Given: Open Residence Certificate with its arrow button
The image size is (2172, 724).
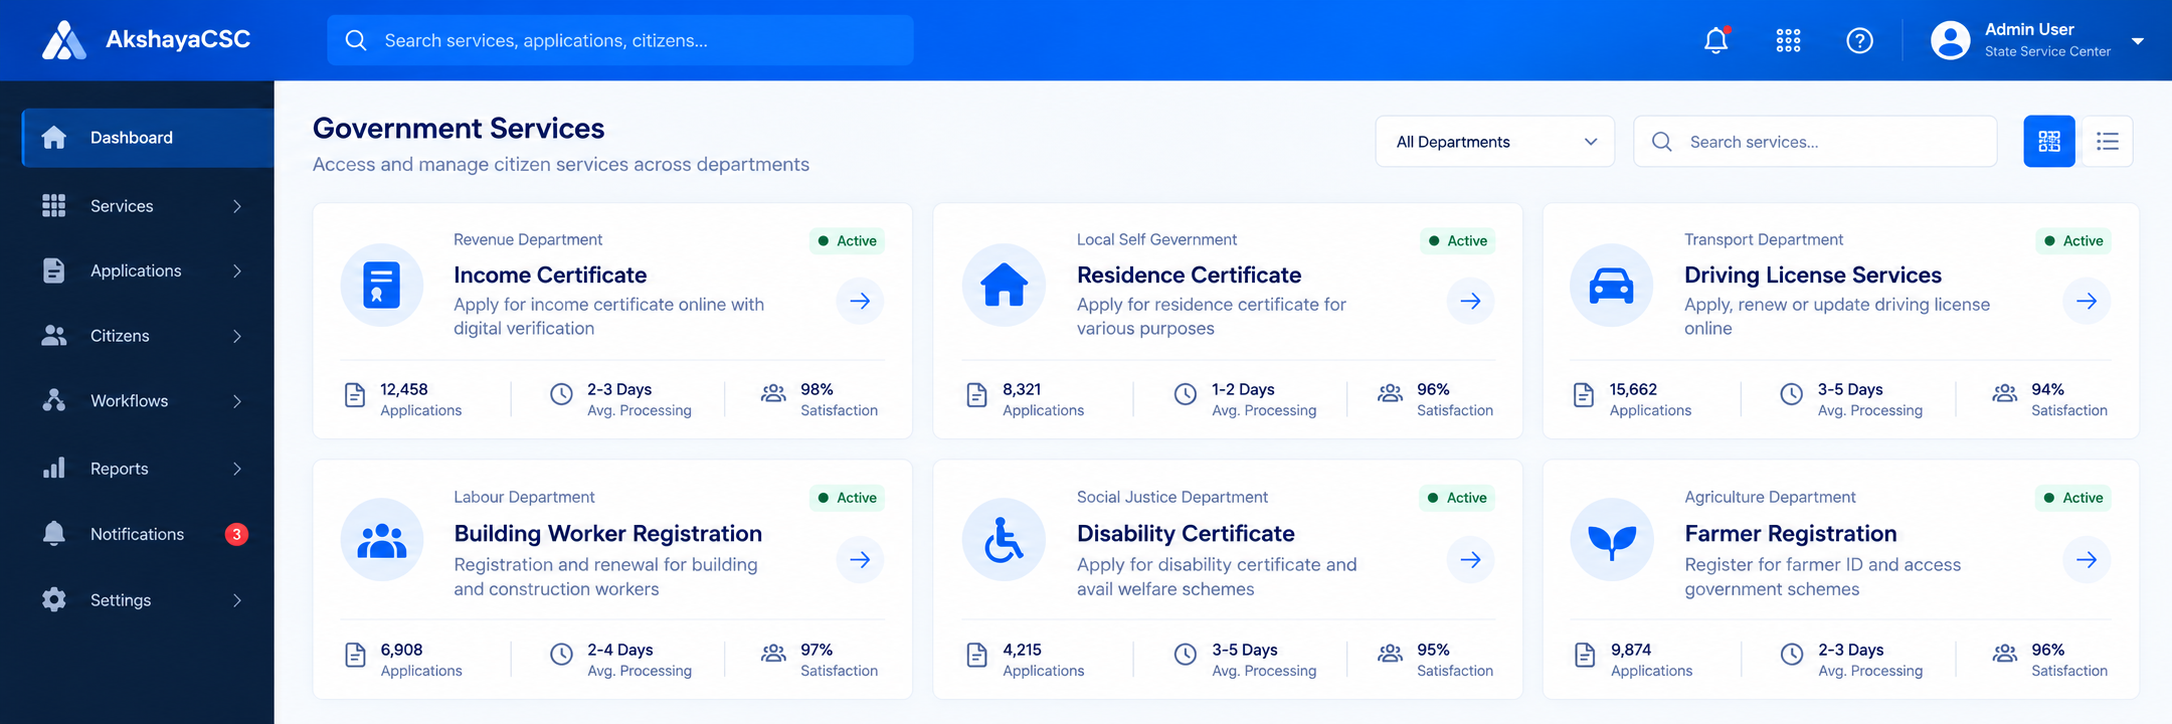Looking at the screenshot, I should click(x=1470, y=300).
